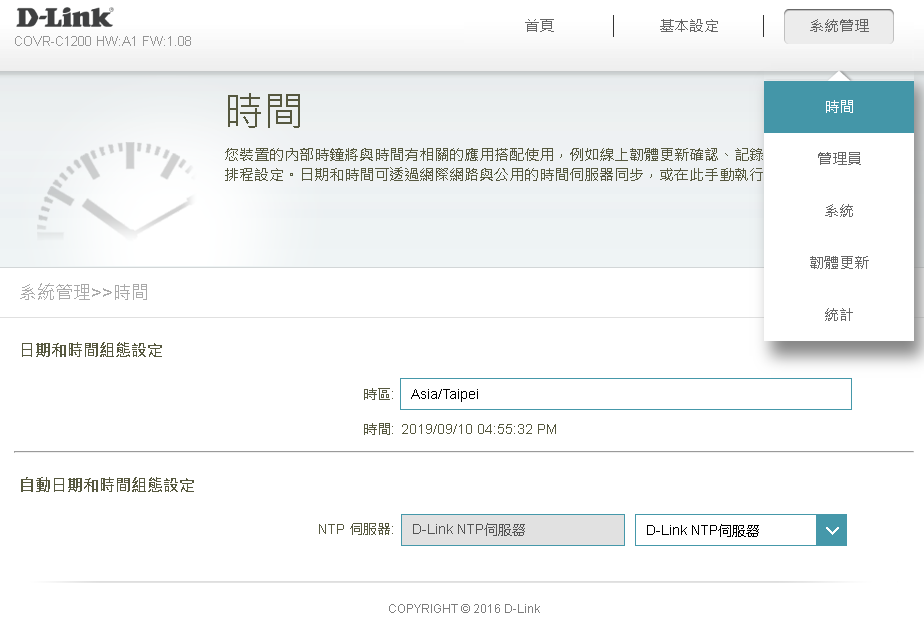The height and width of the screenshot is (619, 924).
Task: Expand the D-Link NTP伺服器 combo box
Action: pos(725,530)
